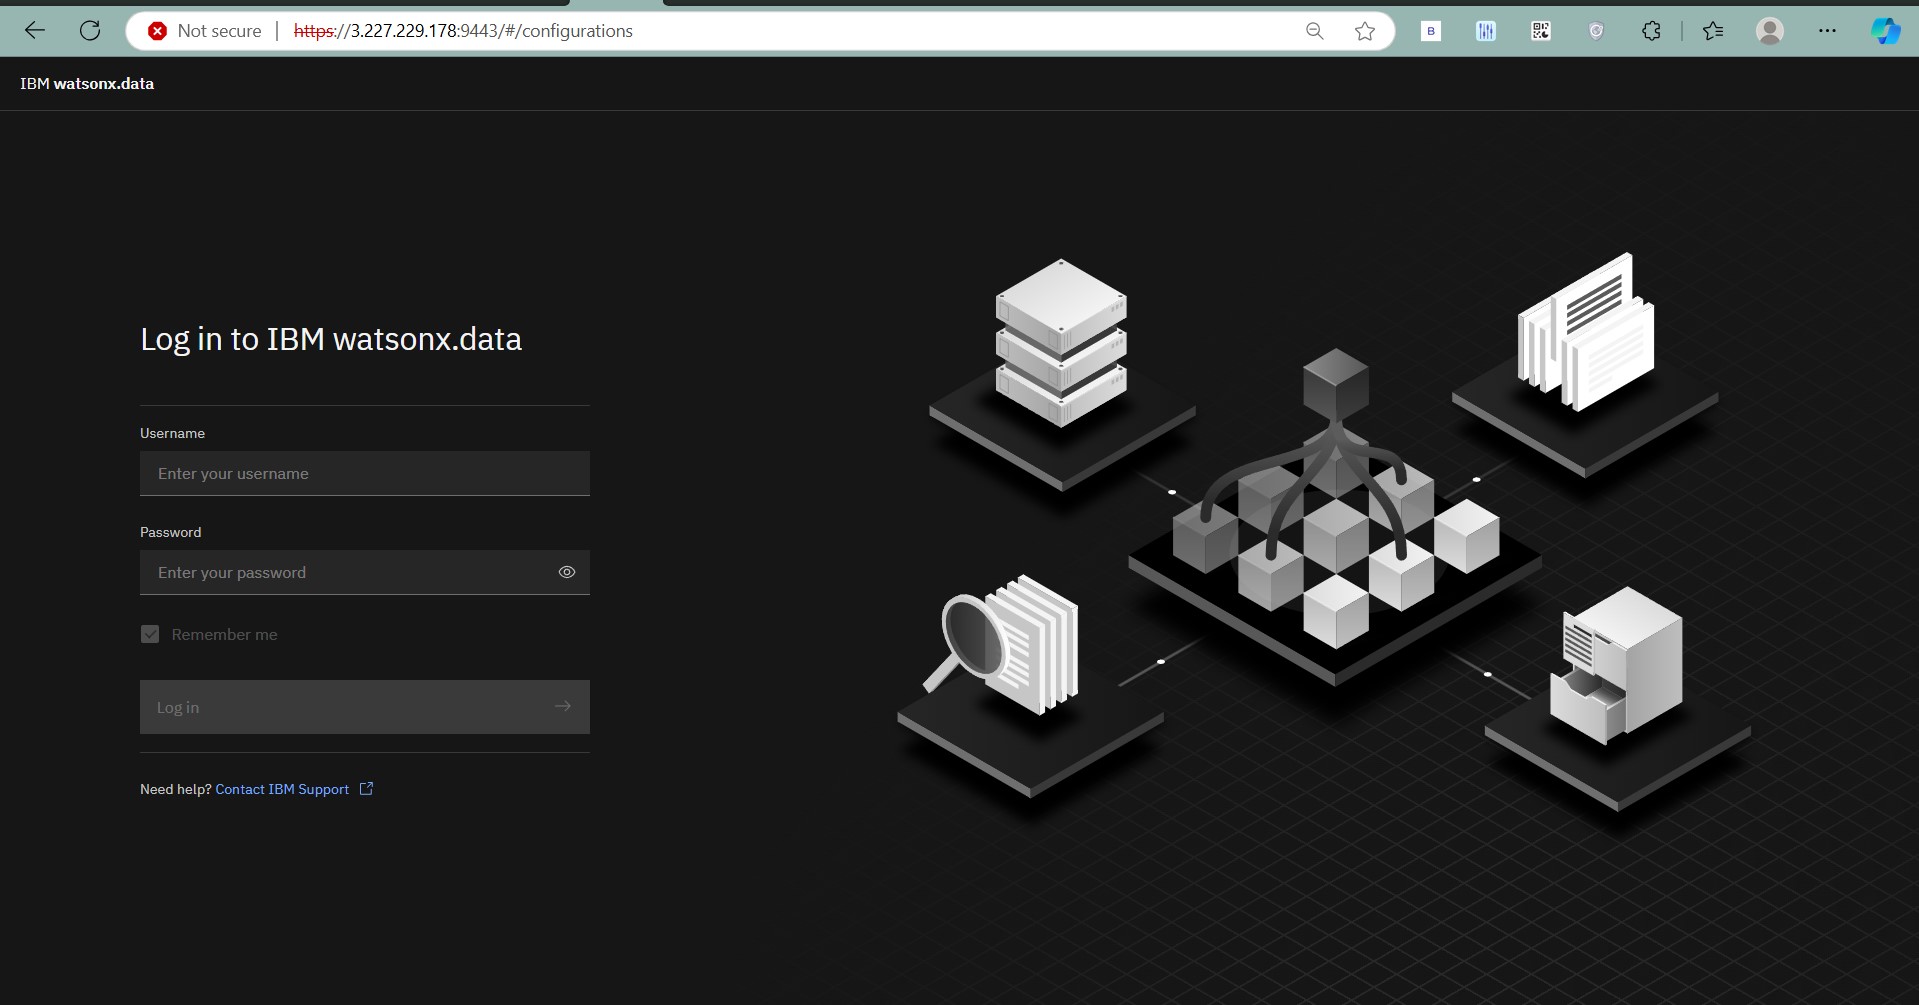Go back using browser back arrow

pos(35,31)
